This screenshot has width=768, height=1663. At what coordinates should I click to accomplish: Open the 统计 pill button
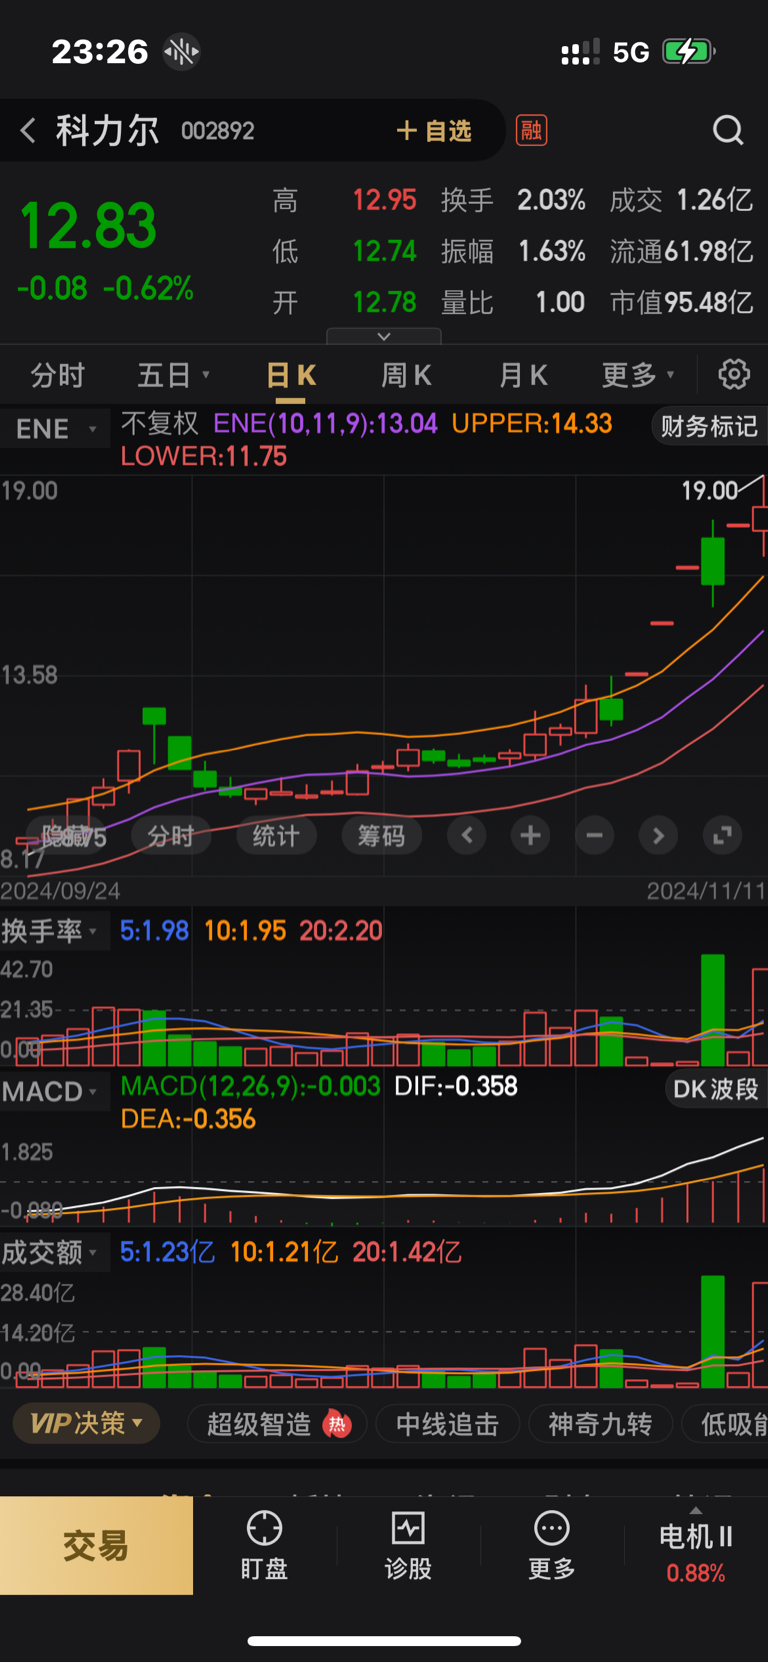pyautogui.click(x=276, y=836)
